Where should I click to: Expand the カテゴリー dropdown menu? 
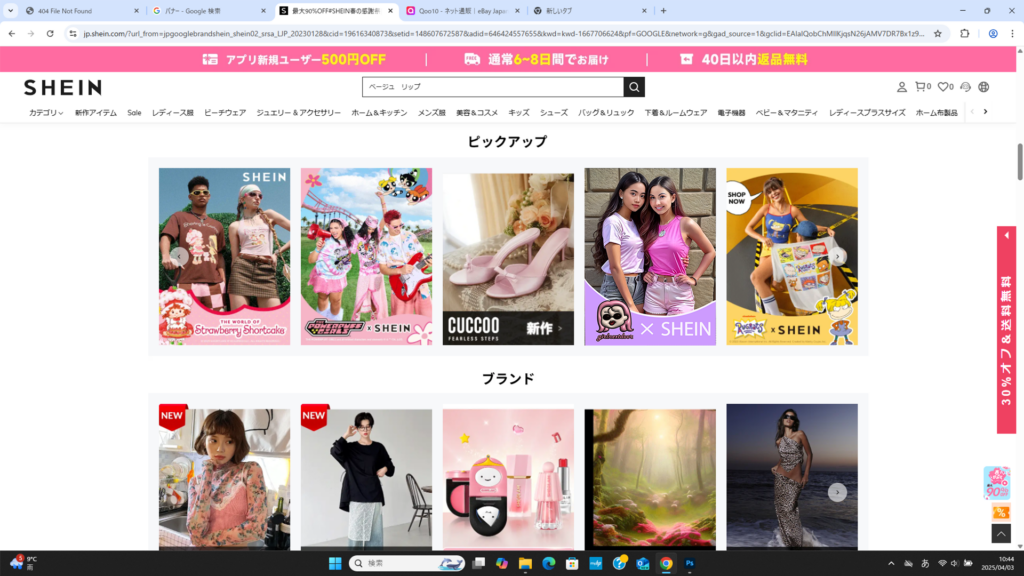click(46, 113)
